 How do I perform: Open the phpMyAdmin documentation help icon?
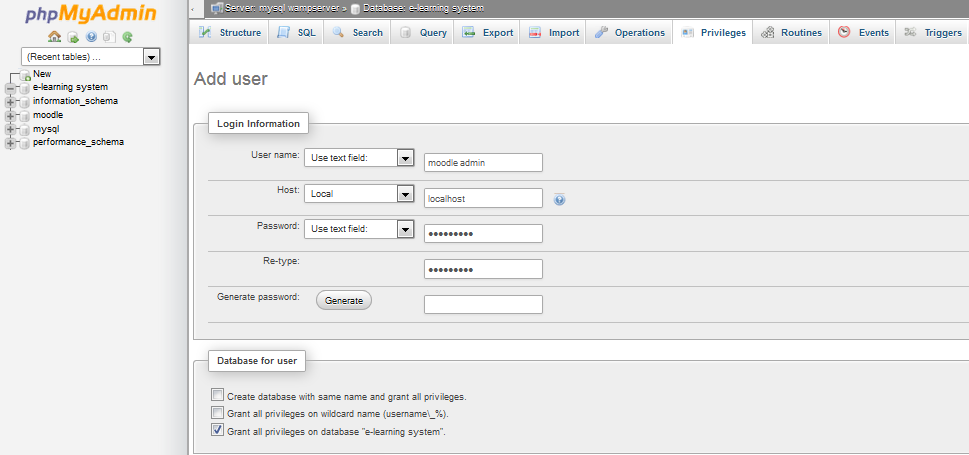pyautogui.click(x=91, y=37)
